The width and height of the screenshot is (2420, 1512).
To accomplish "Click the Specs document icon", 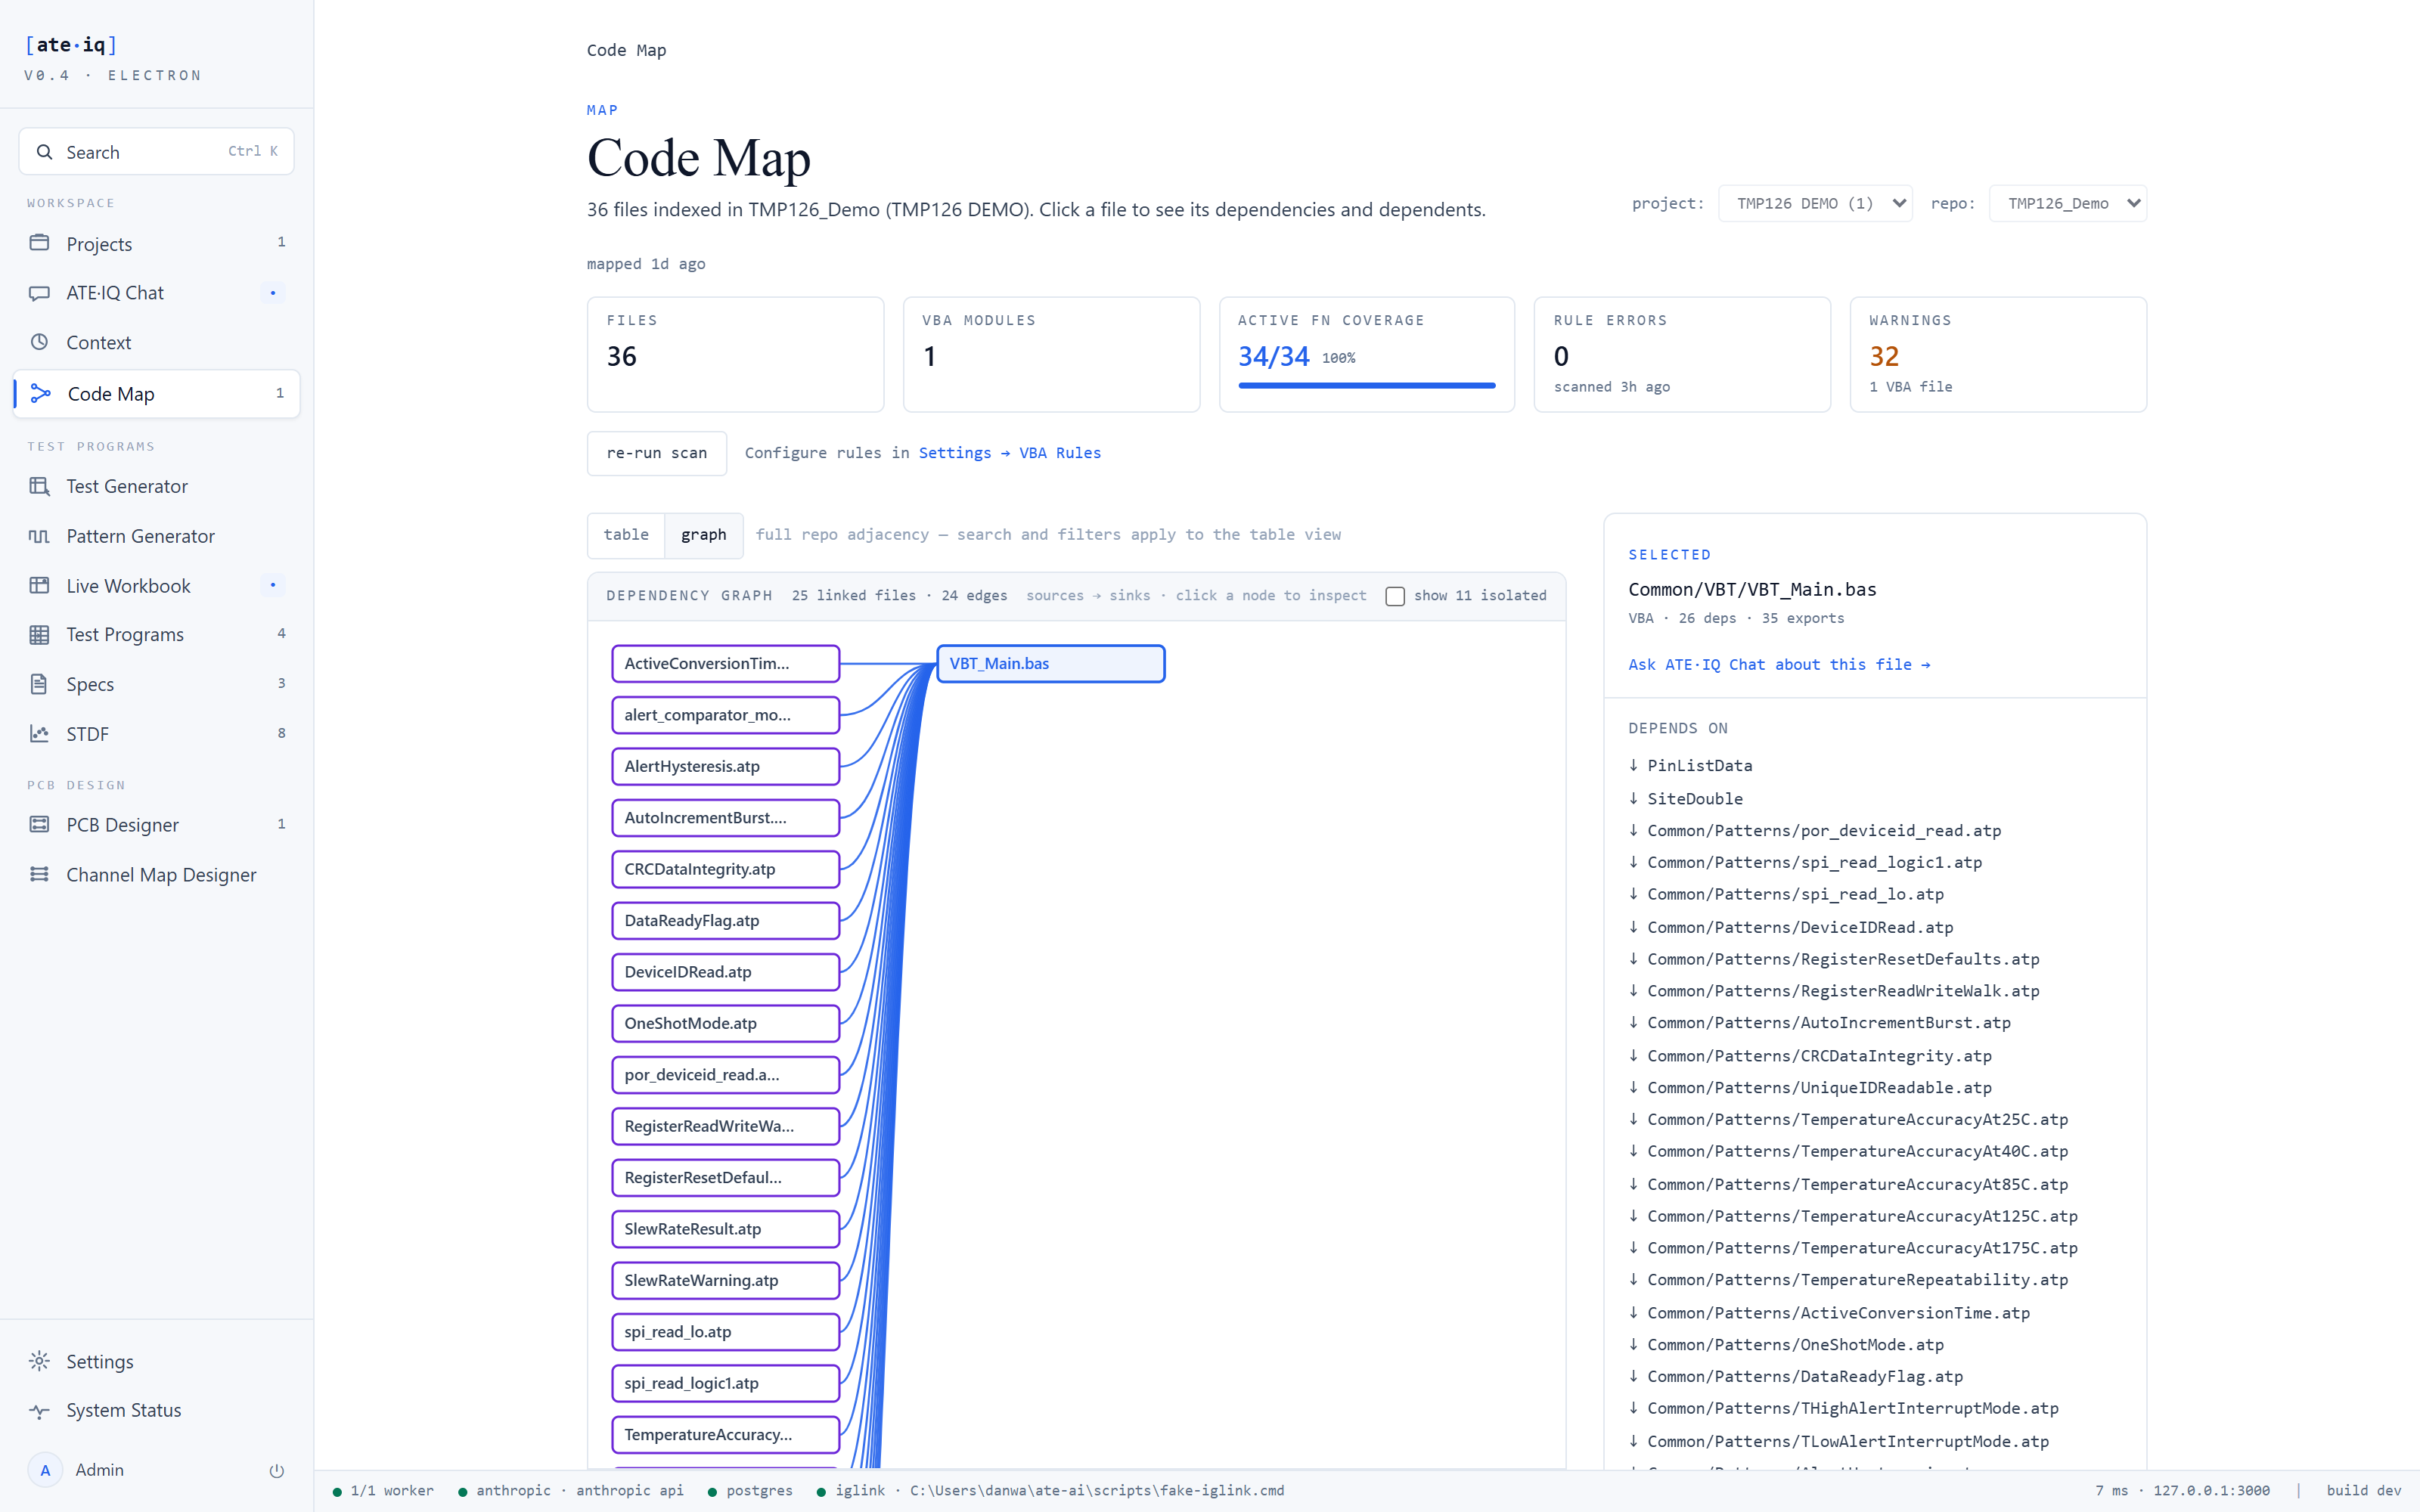I will coord(39,684).
